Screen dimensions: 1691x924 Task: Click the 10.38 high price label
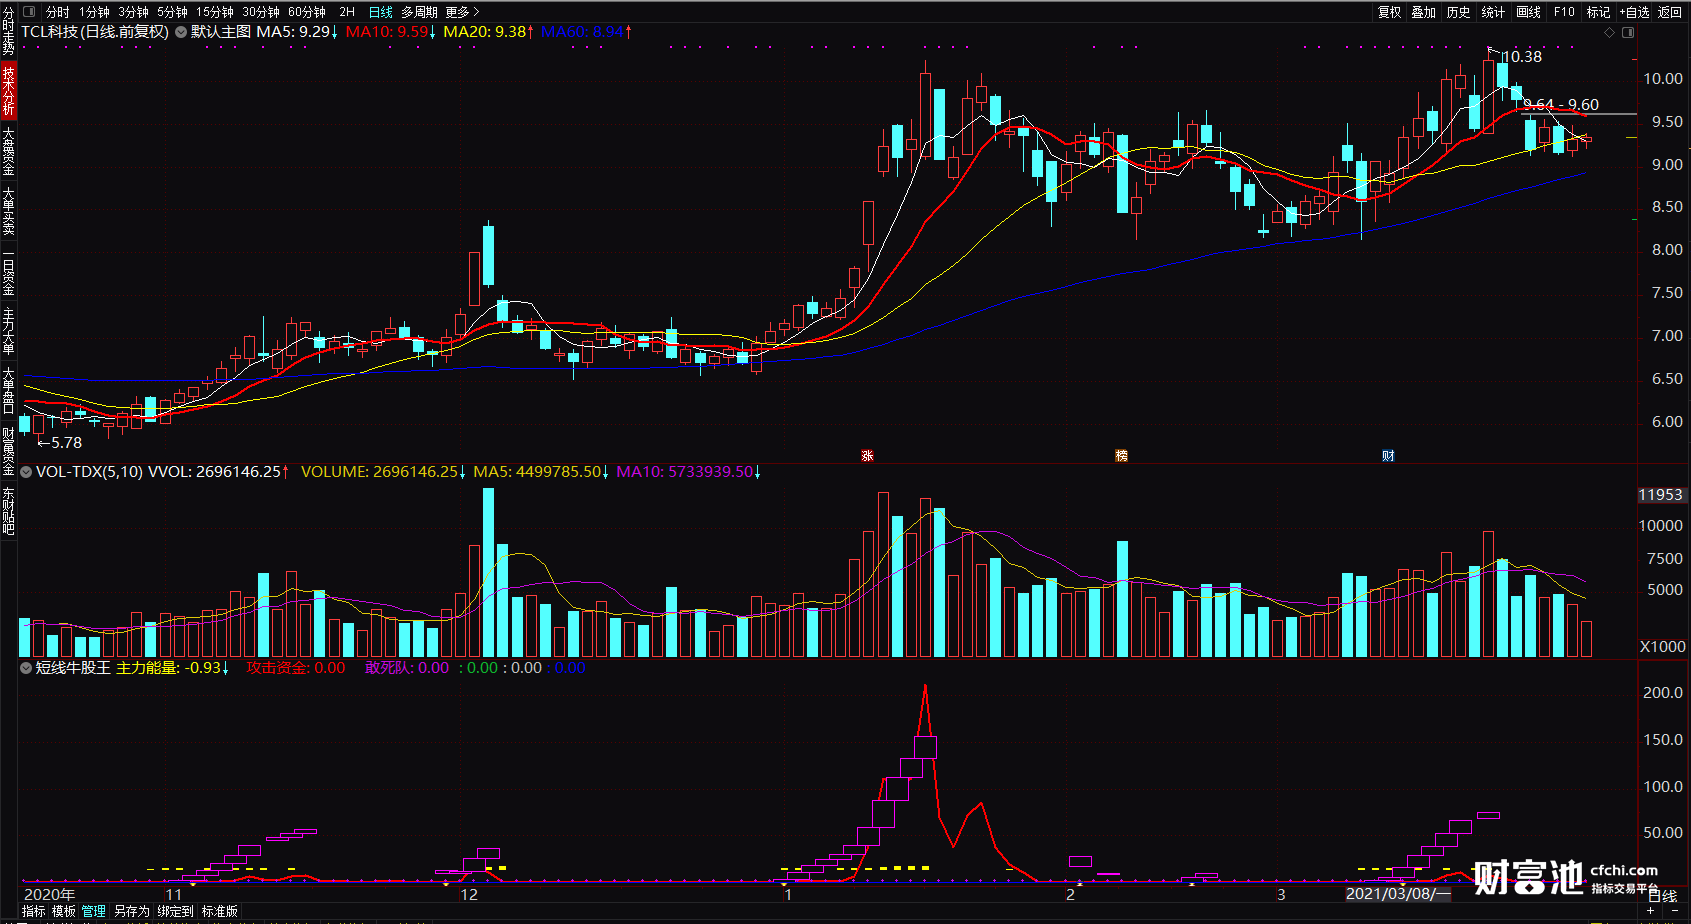(x=1522, y=57)
